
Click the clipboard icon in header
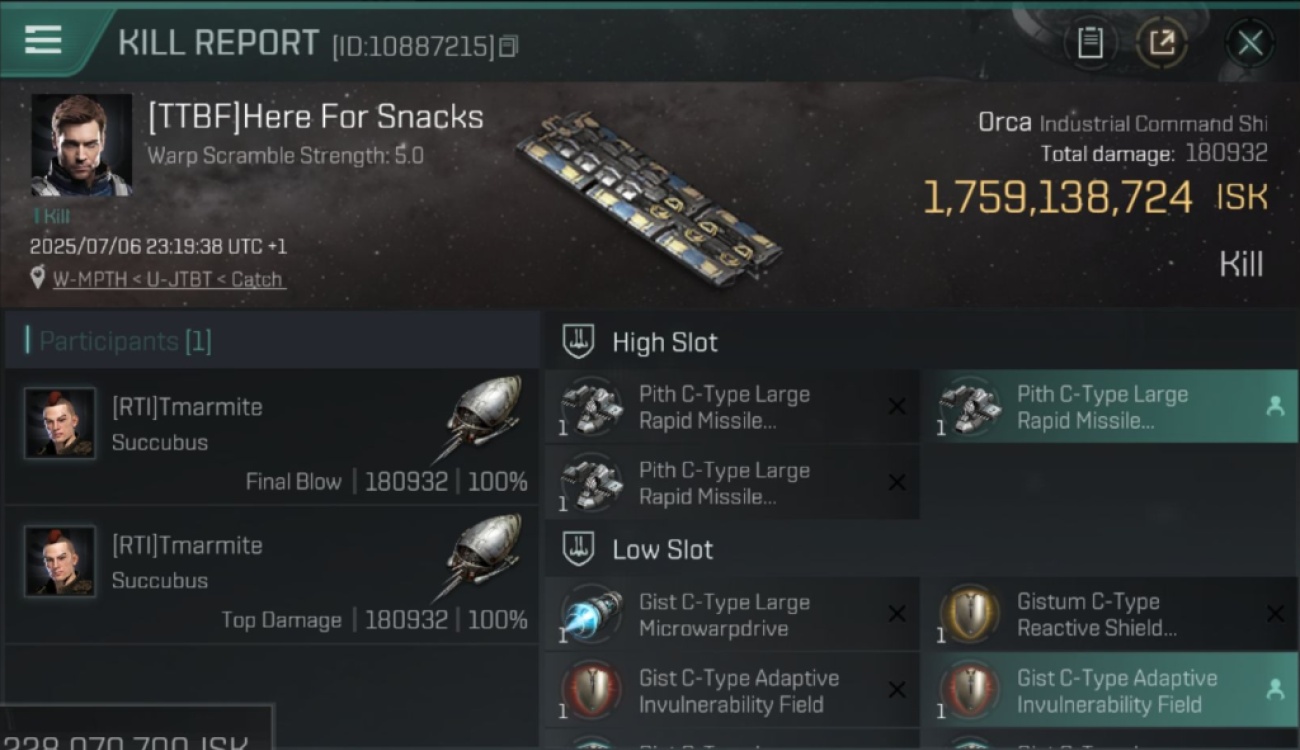tap(1090, 43)
